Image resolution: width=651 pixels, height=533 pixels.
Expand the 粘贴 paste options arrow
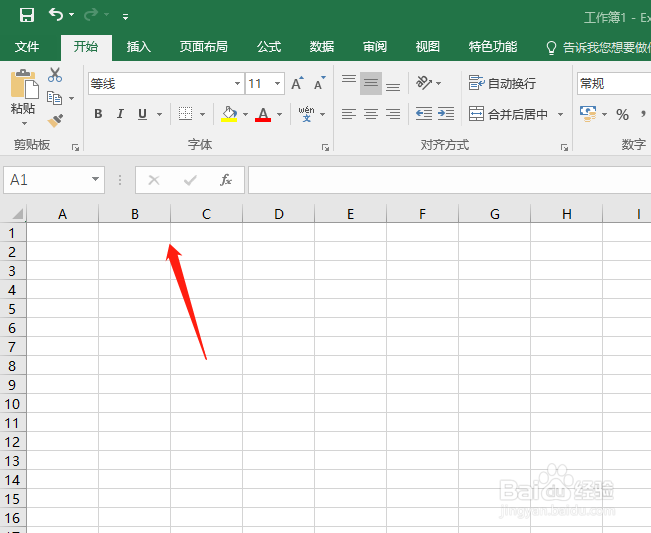pos(24,123)
